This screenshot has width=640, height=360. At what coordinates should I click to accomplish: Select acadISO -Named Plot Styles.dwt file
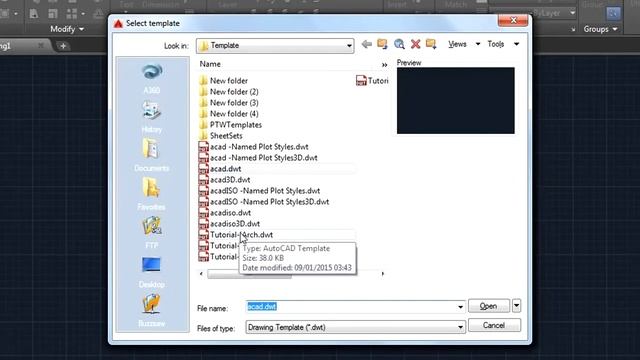[259, 191]
